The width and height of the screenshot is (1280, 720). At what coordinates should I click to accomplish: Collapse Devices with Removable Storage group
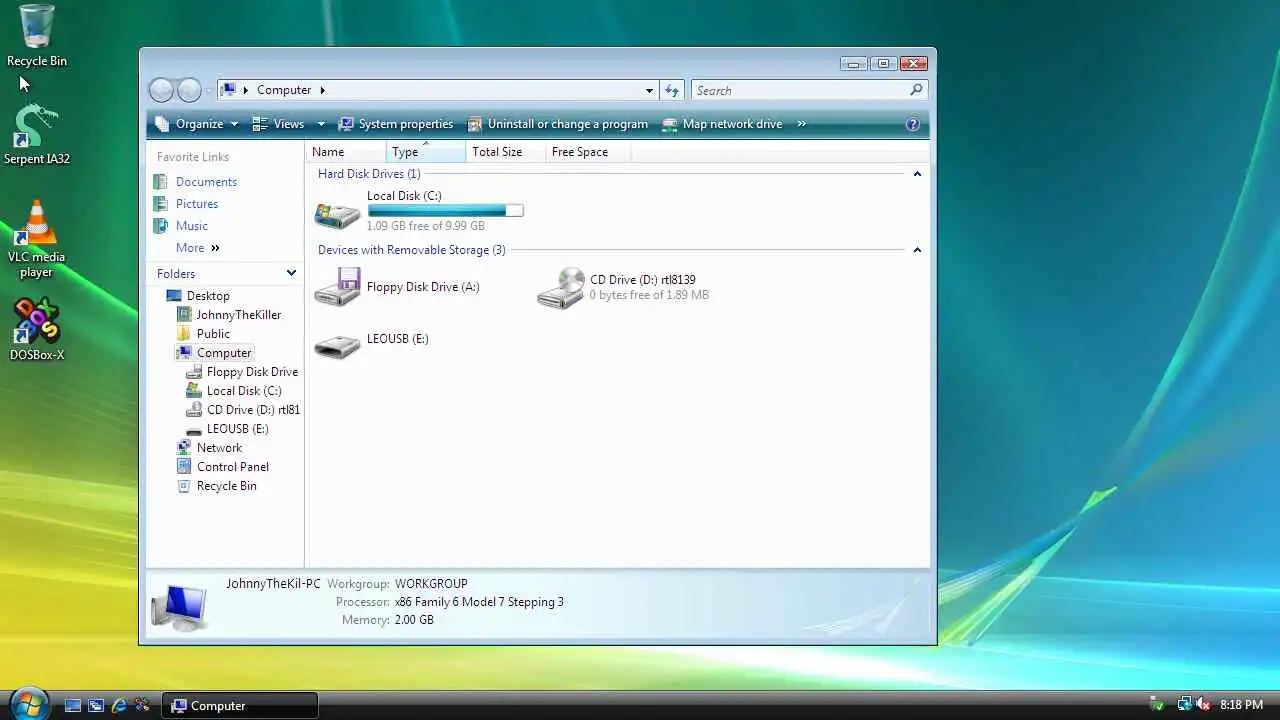[x=917, y=250]
